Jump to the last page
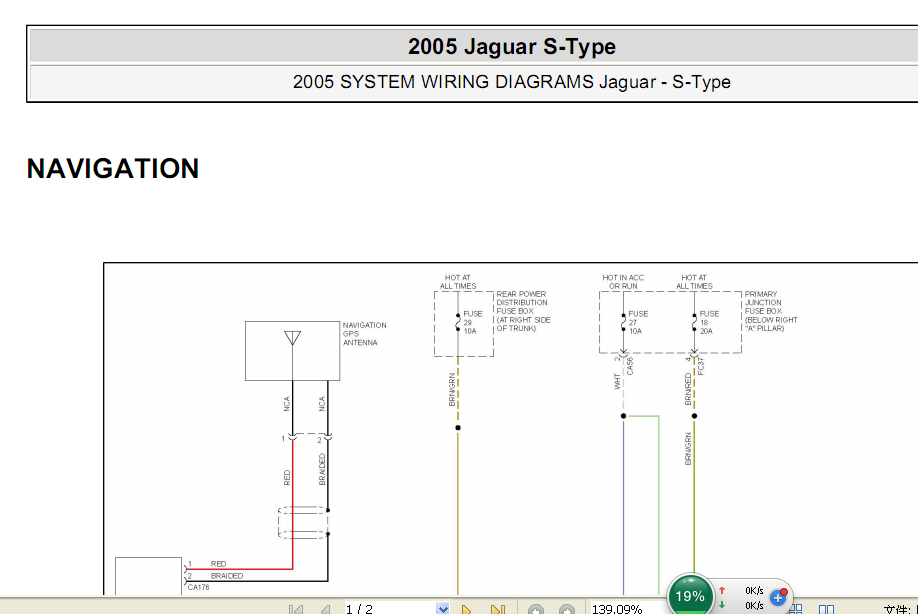 coord(497,609)
